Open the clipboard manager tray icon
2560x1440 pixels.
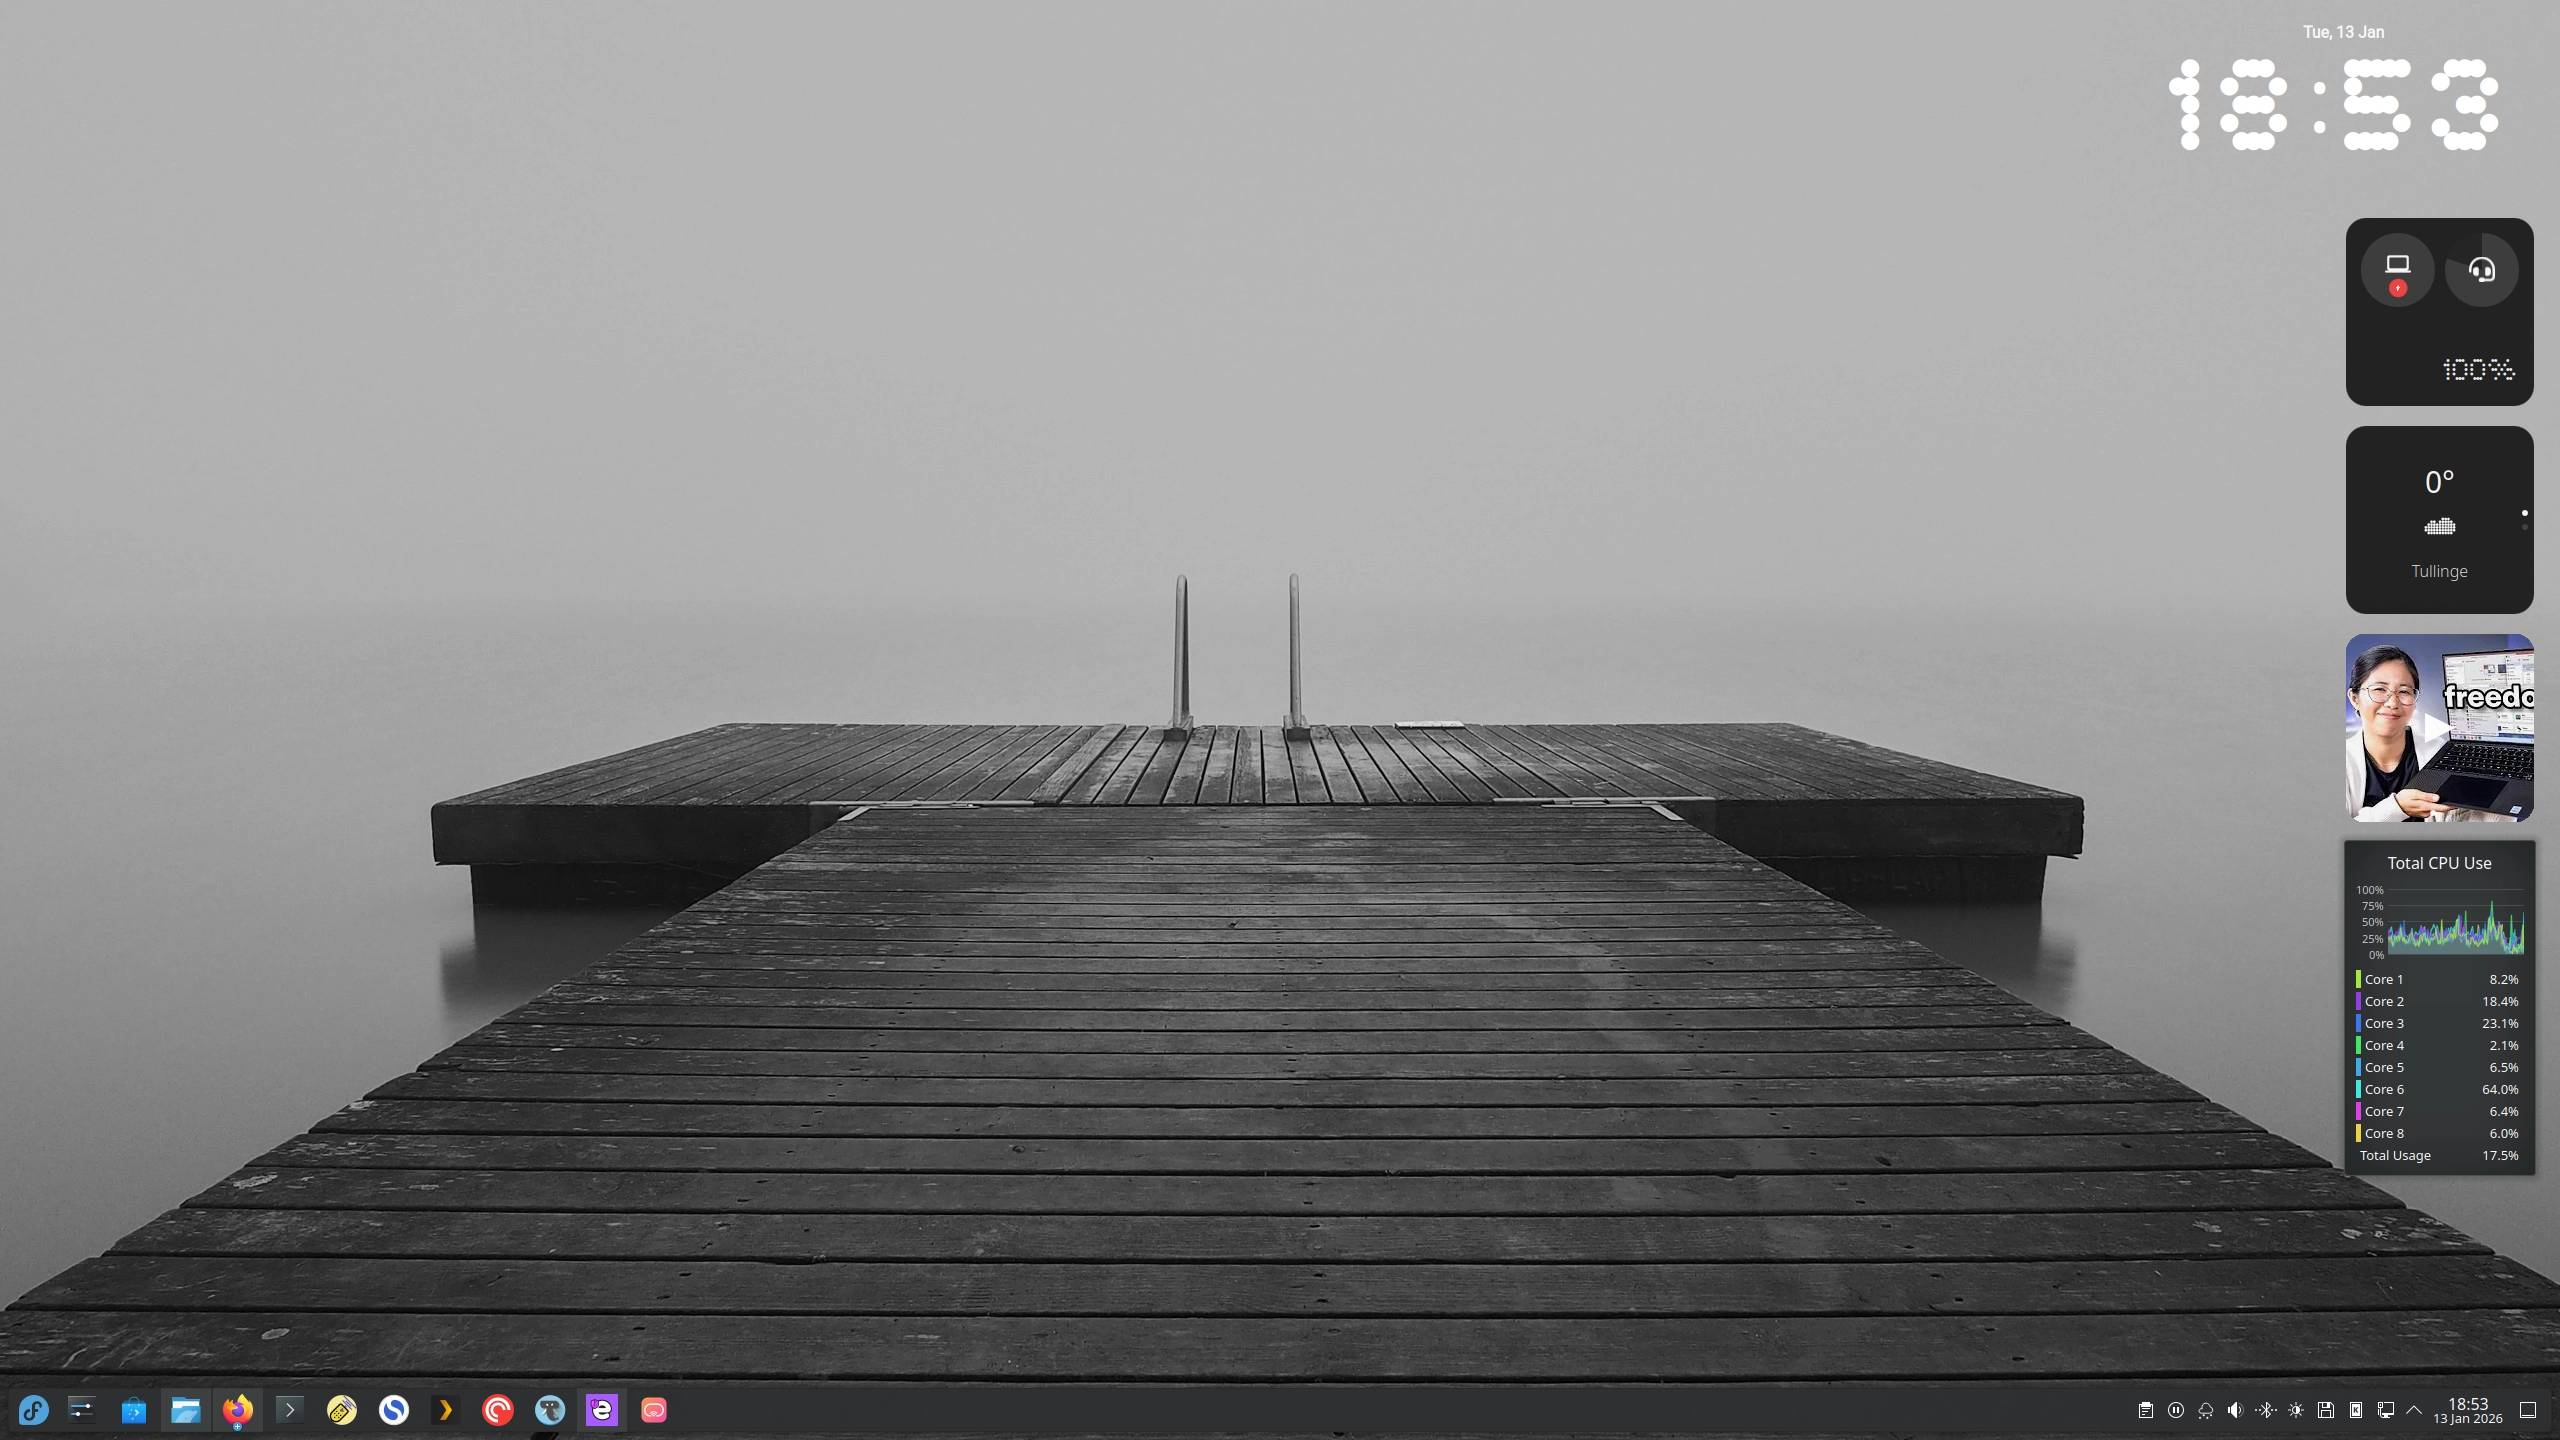tap(2146, 1410)
